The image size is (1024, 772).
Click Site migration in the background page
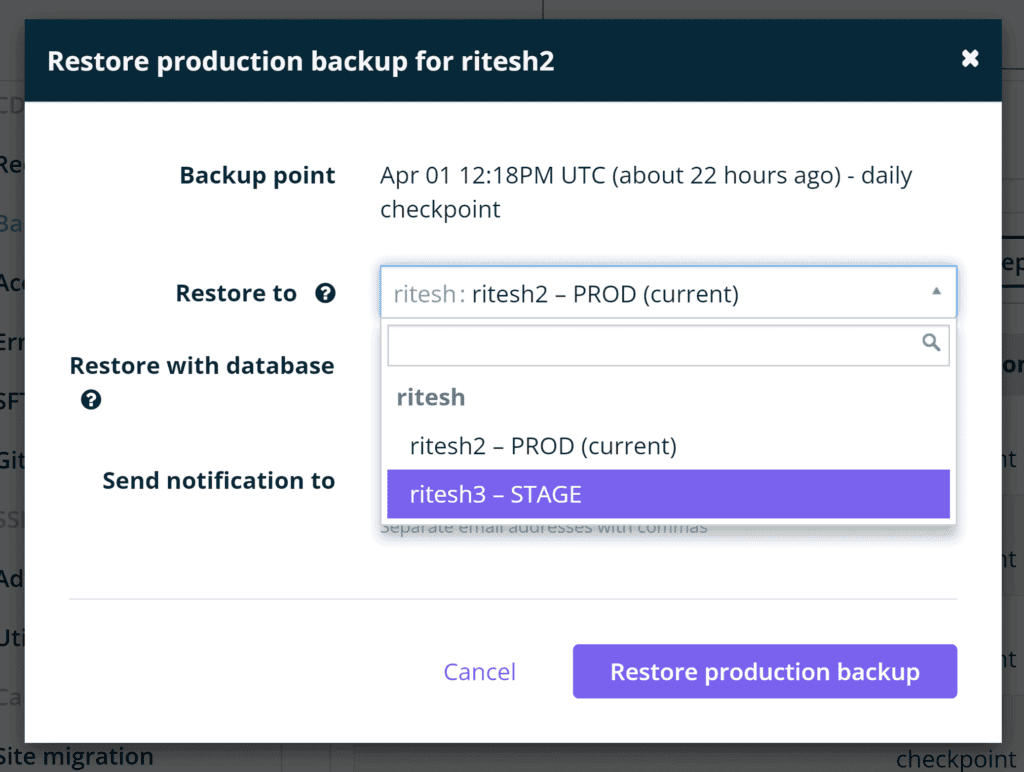[76, 757]
